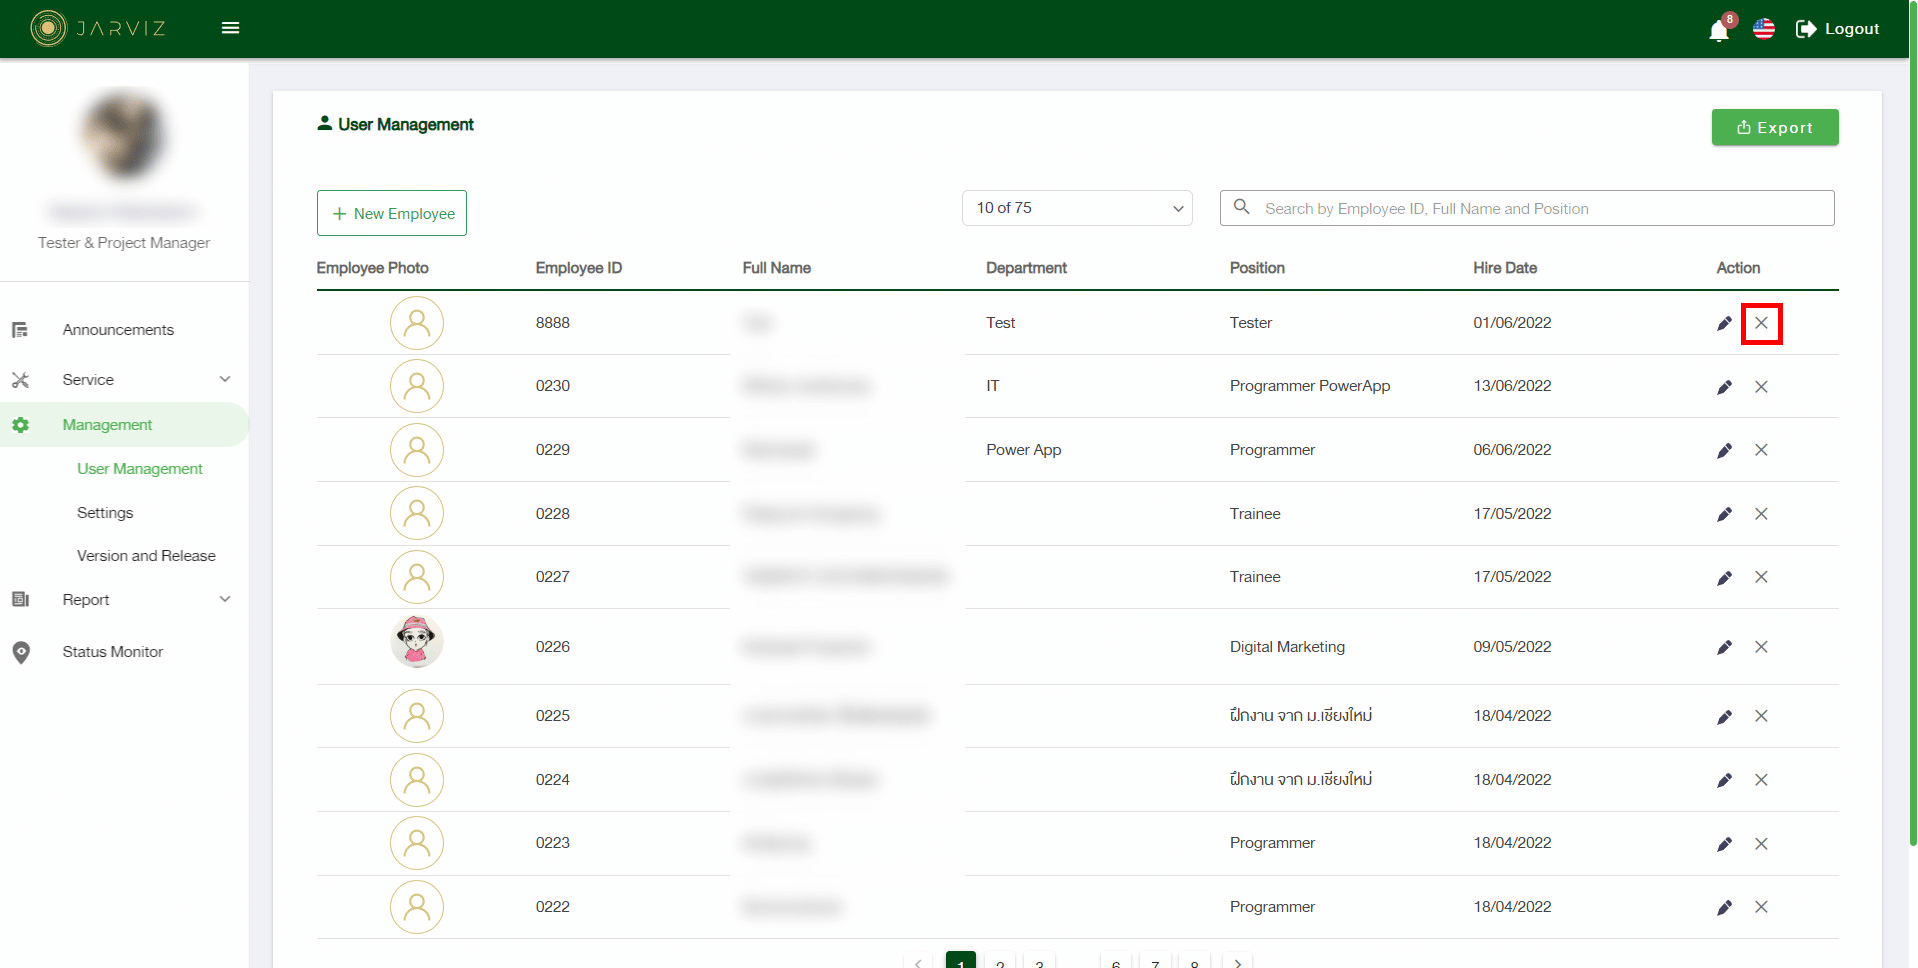1918x968 pixels.
Task: Open Announcements in the sidebar
Action: (x=118, y=330)
